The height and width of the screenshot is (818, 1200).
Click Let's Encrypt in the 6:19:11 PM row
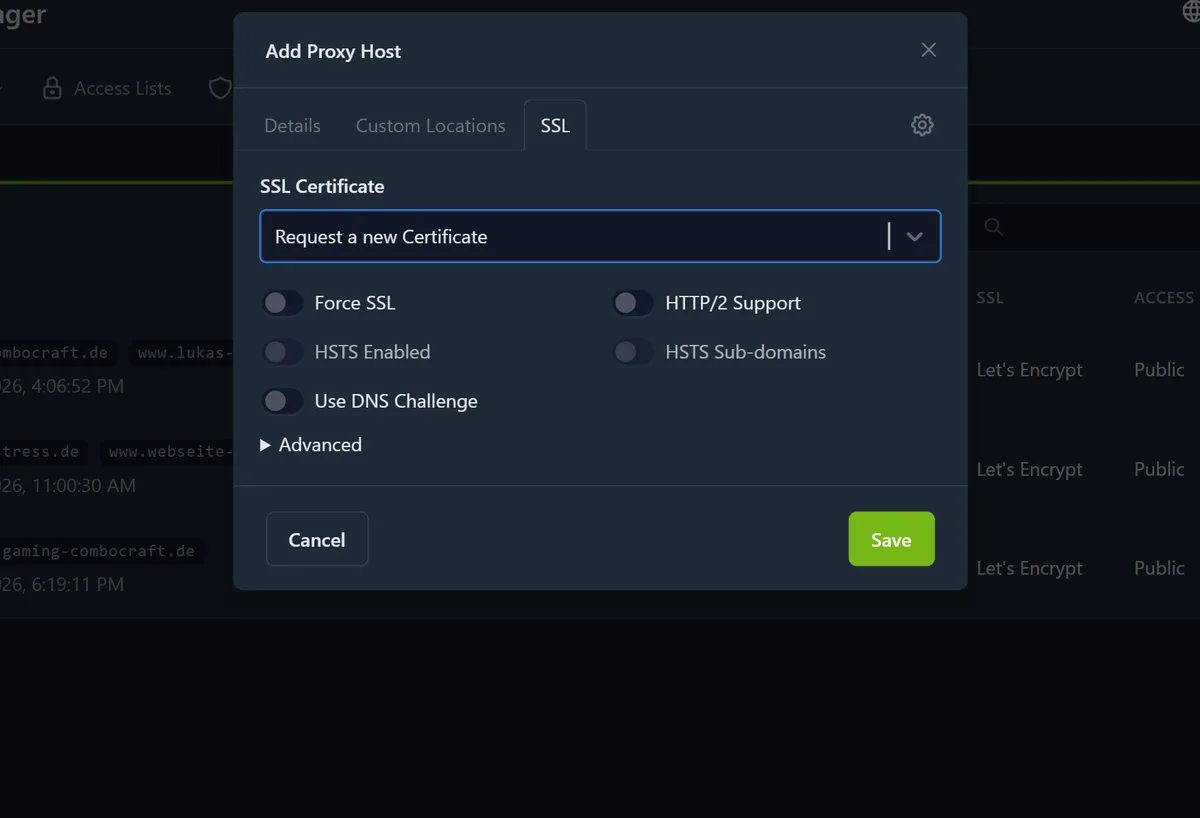(1030, 568)
